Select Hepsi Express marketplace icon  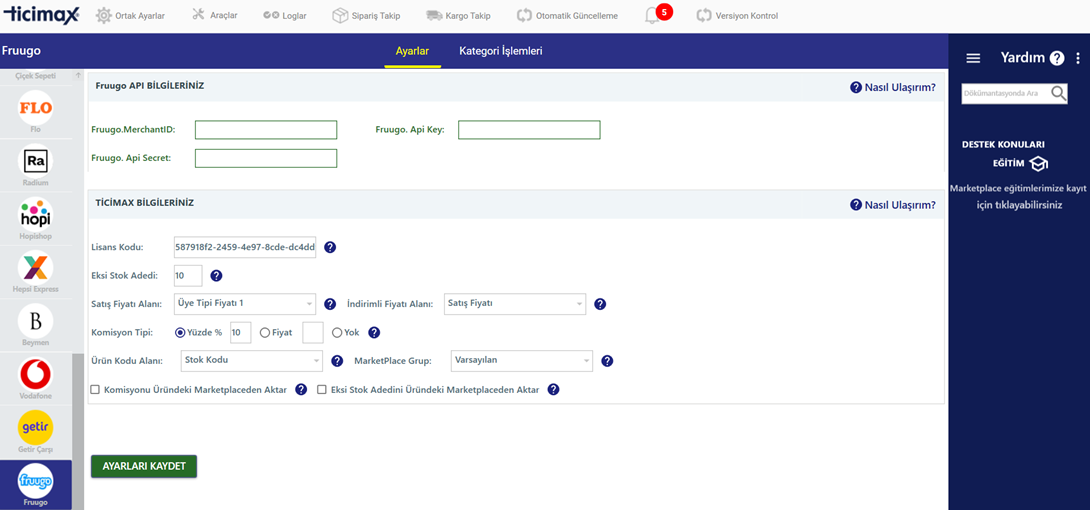pyautogui.click(x=35, y=268)
